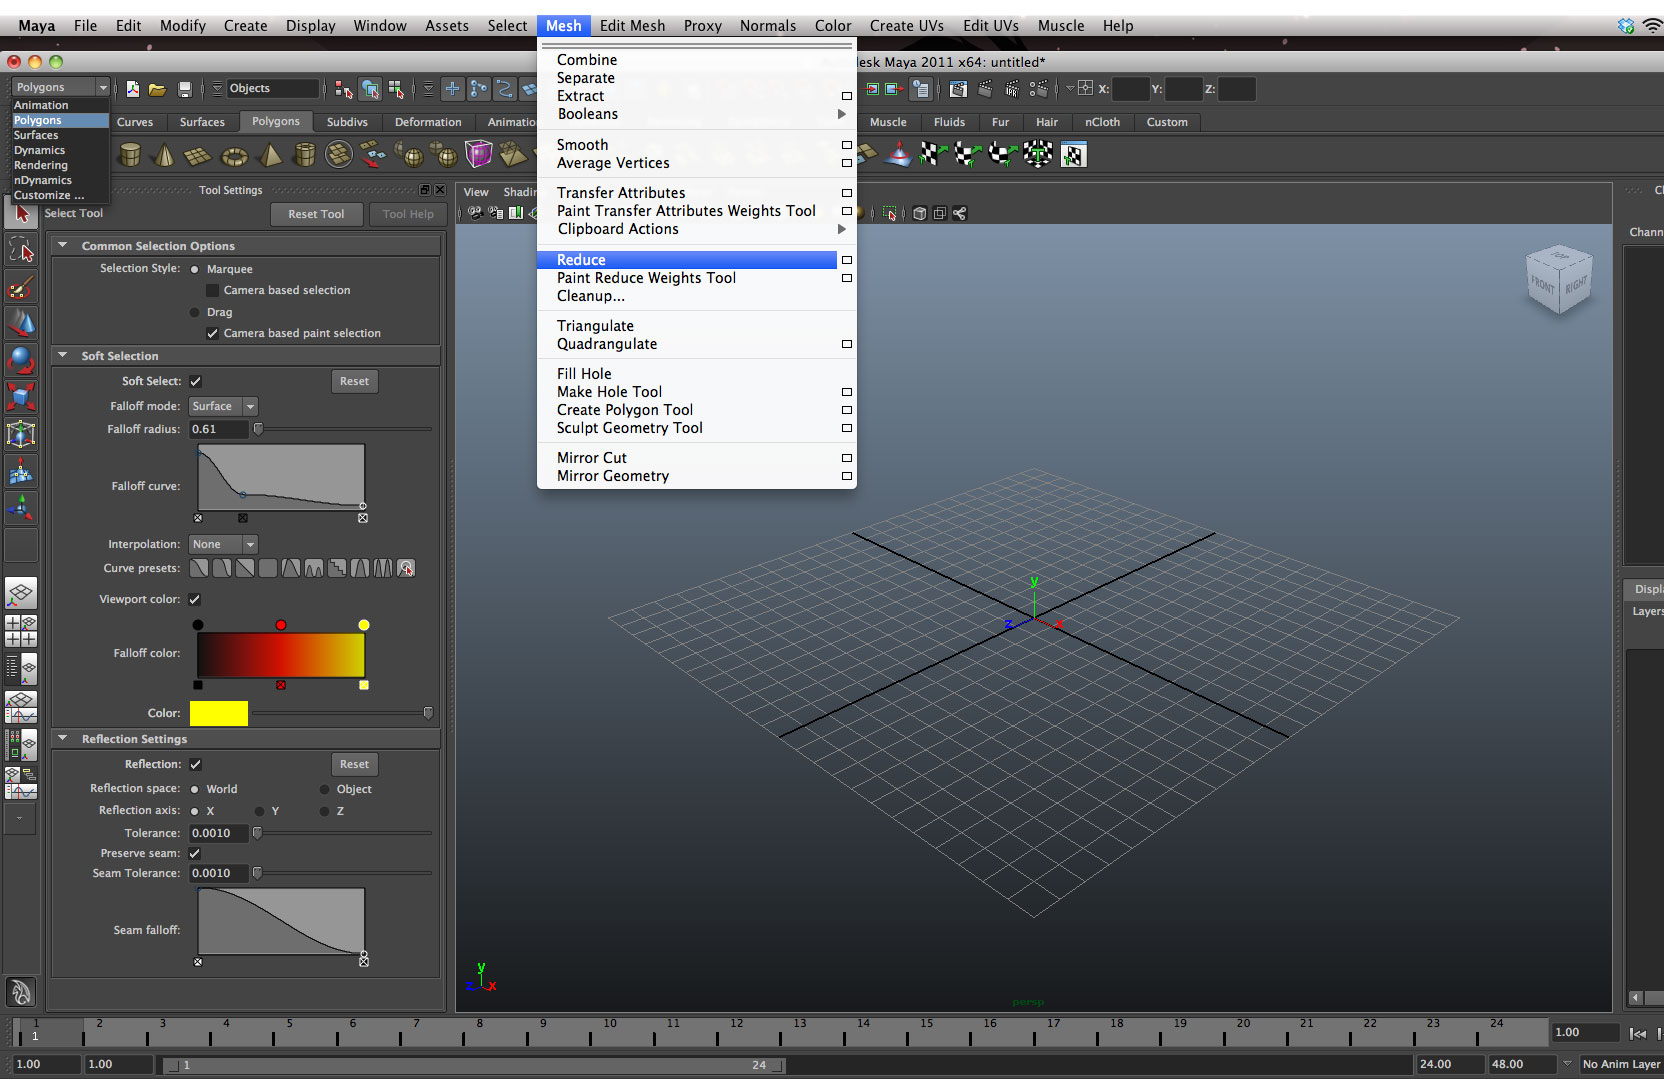Create a polygon cone from the shelf

pos(164,155)
